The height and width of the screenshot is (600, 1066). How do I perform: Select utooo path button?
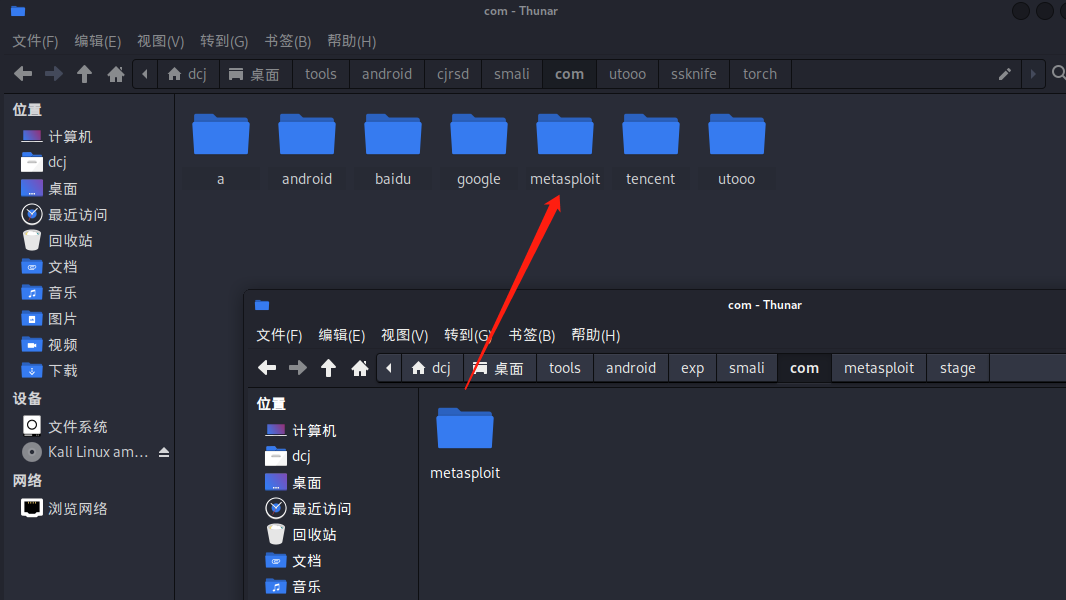(x=627, y=74)
